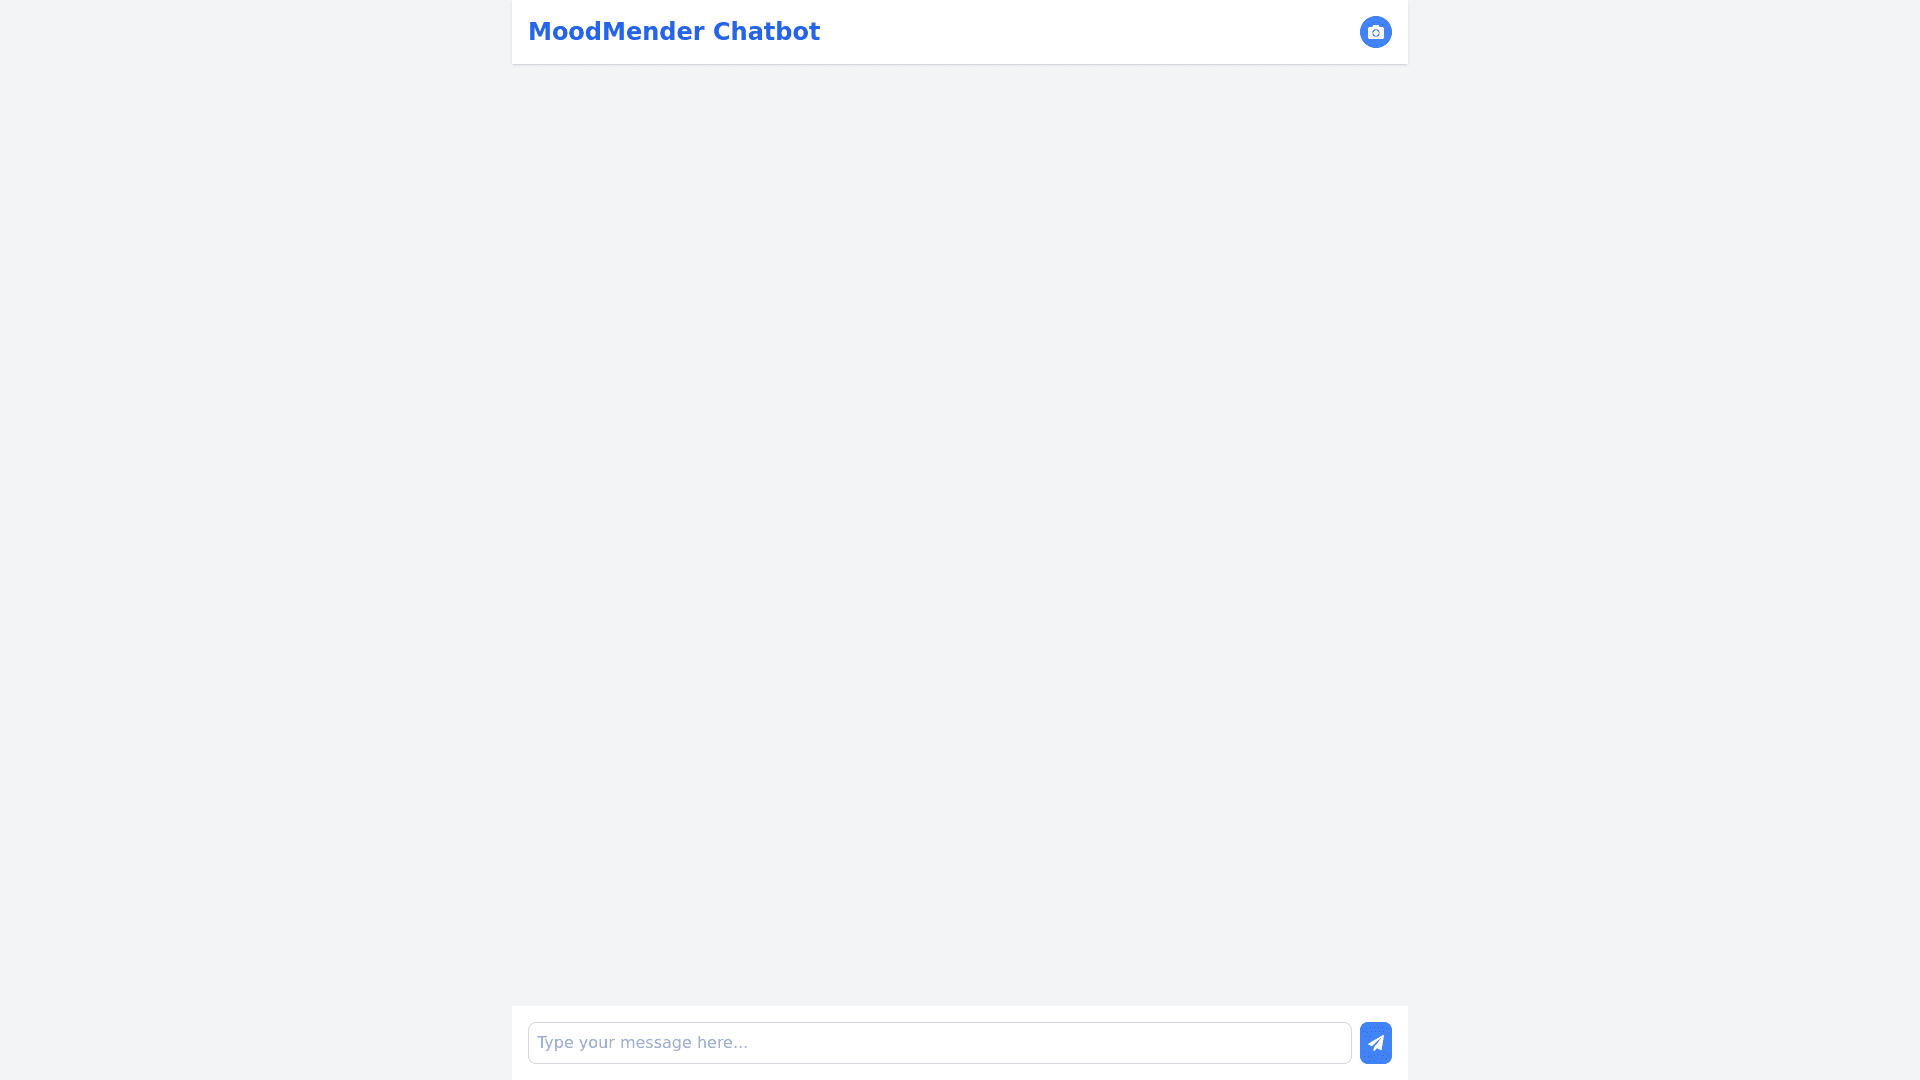Send the message with the paper plane button
This screenshot has height=1080, width=1920.
tap(1375, 1043)
